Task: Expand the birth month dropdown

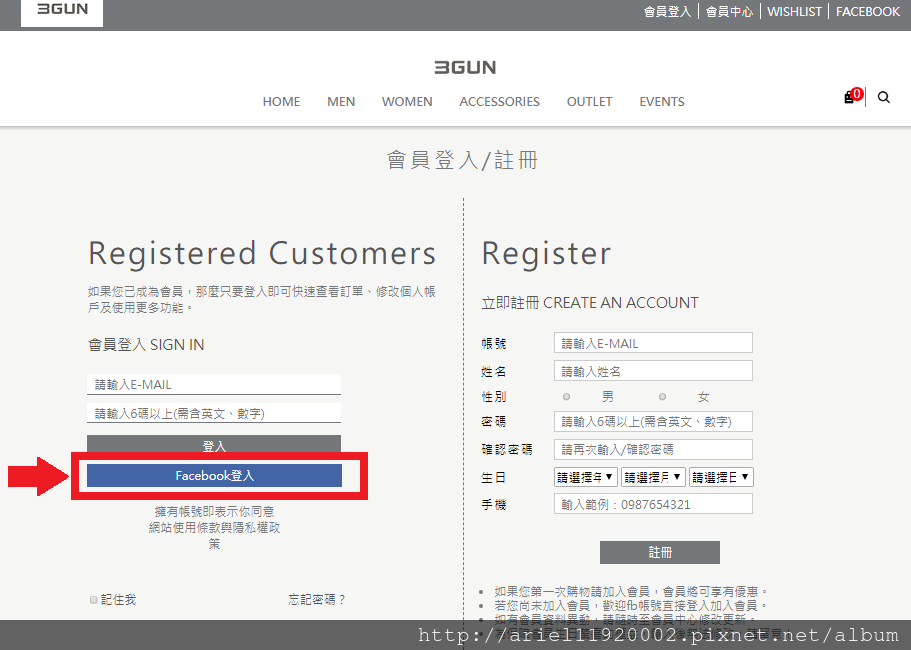Action: click(653, 477)
